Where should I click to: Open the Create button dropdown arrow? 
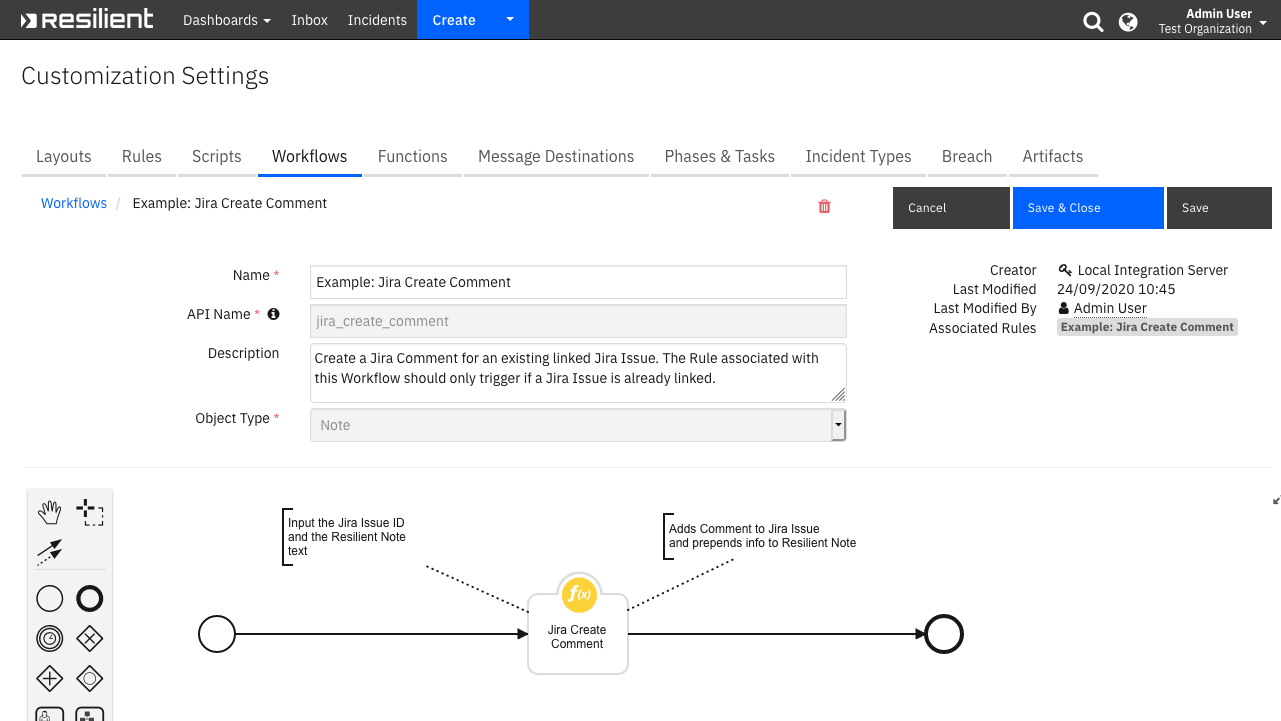(510, 20)
